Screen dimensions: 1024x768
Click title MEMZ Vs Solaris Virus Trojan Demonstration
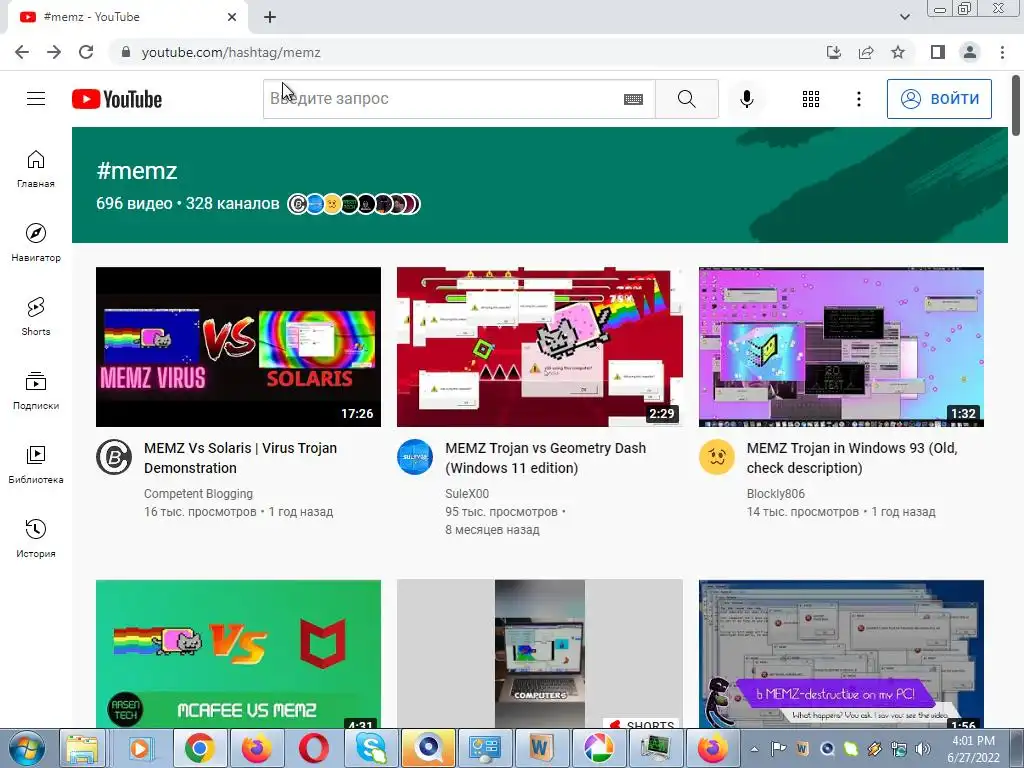coord(240,458)
